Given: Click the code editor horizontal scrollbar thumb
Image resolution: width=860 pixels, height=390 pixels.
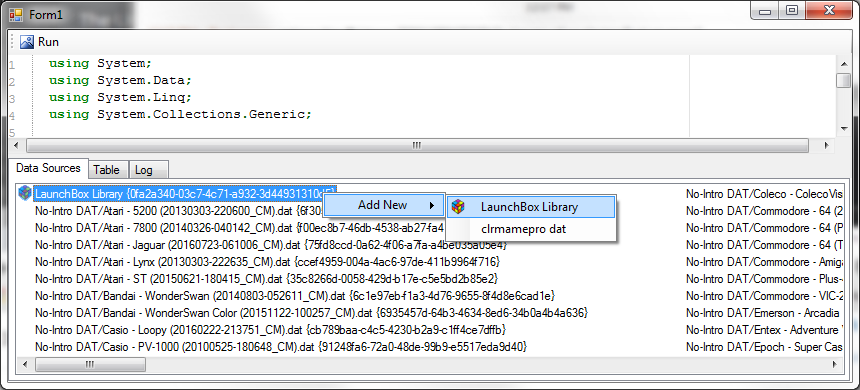Looking at the screenshot, I should tap(417, 145).
